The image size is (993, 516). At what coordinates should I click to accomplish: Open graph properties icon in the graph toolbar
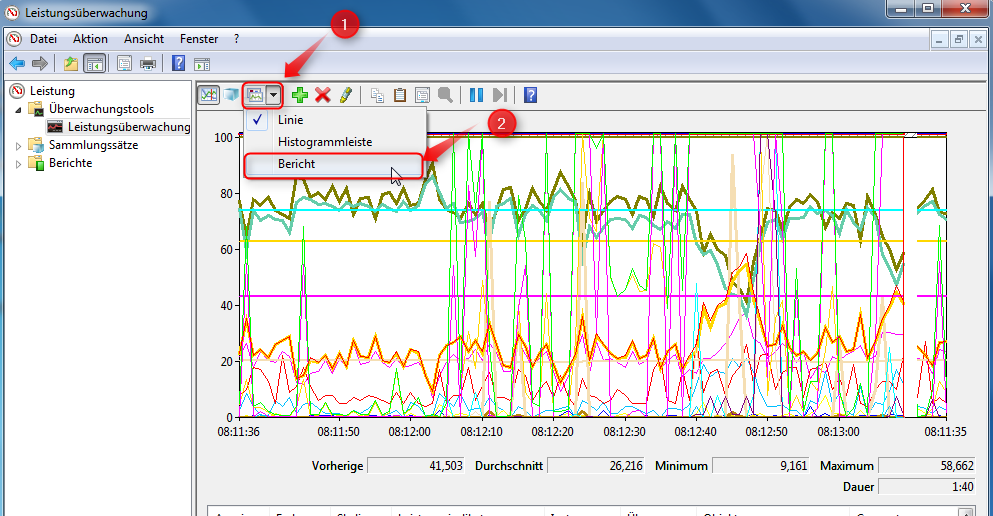click(422, 95)
